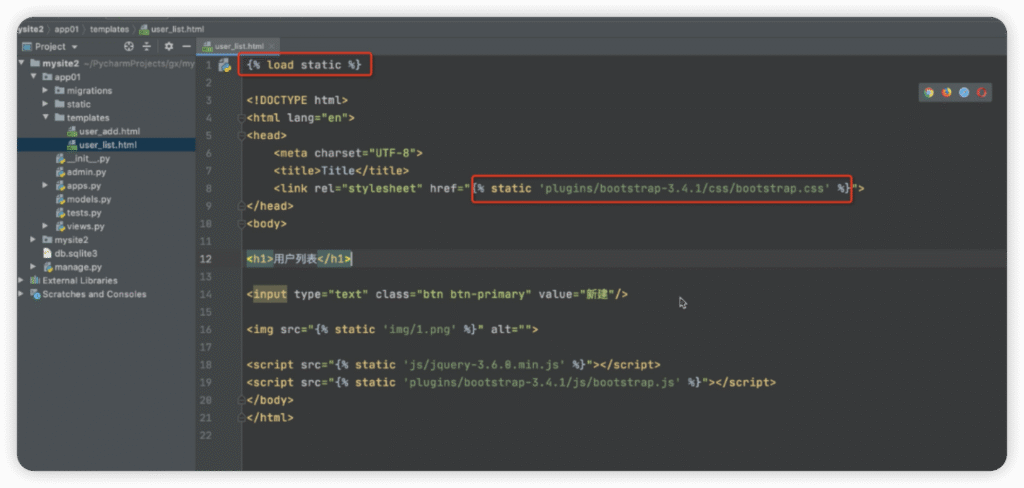Click the collapse-all icon in Project toolbar

[147, 46]
